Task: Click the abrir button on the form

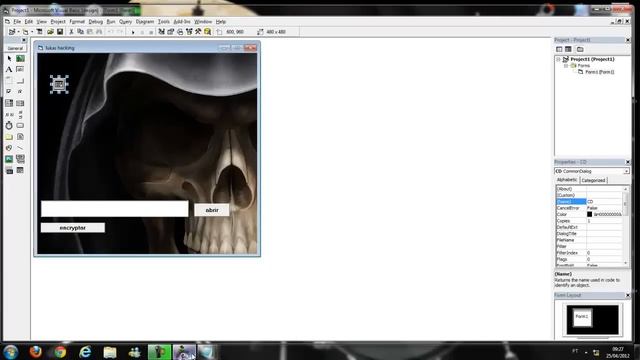Action: pos(212,210)
